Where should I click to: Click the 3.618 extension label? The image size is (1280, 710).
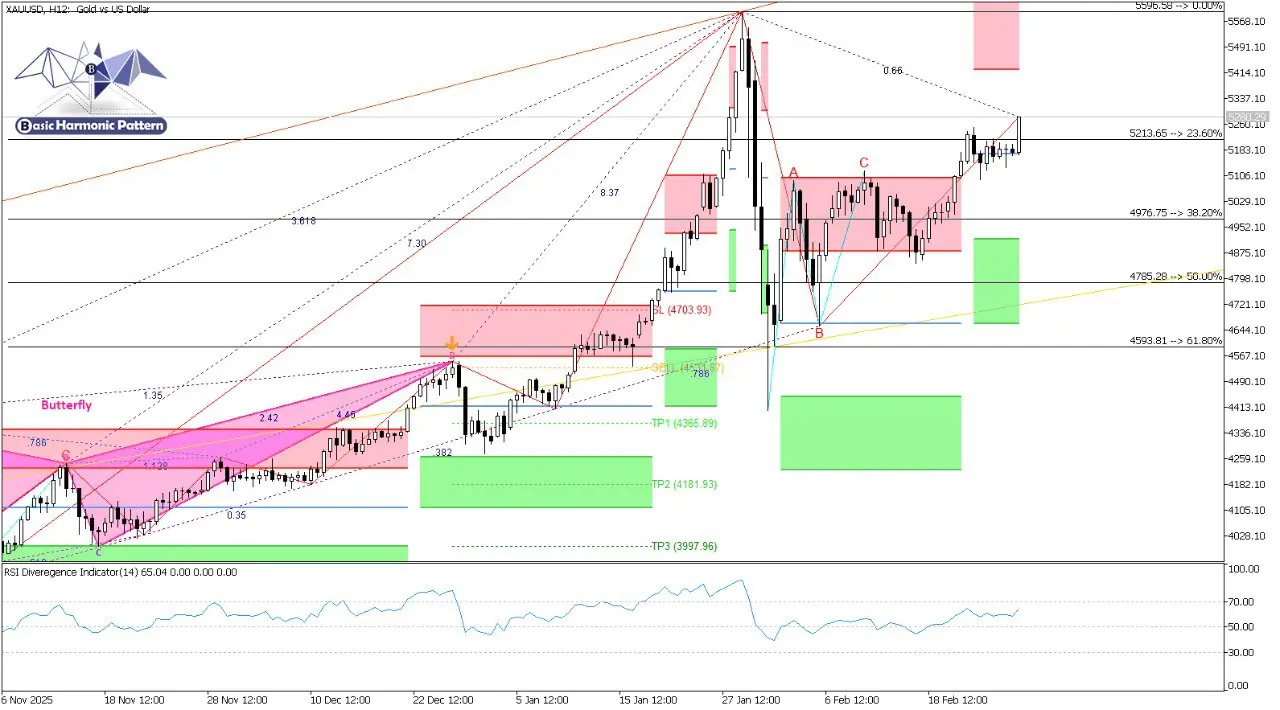click(x=302, y=221)
